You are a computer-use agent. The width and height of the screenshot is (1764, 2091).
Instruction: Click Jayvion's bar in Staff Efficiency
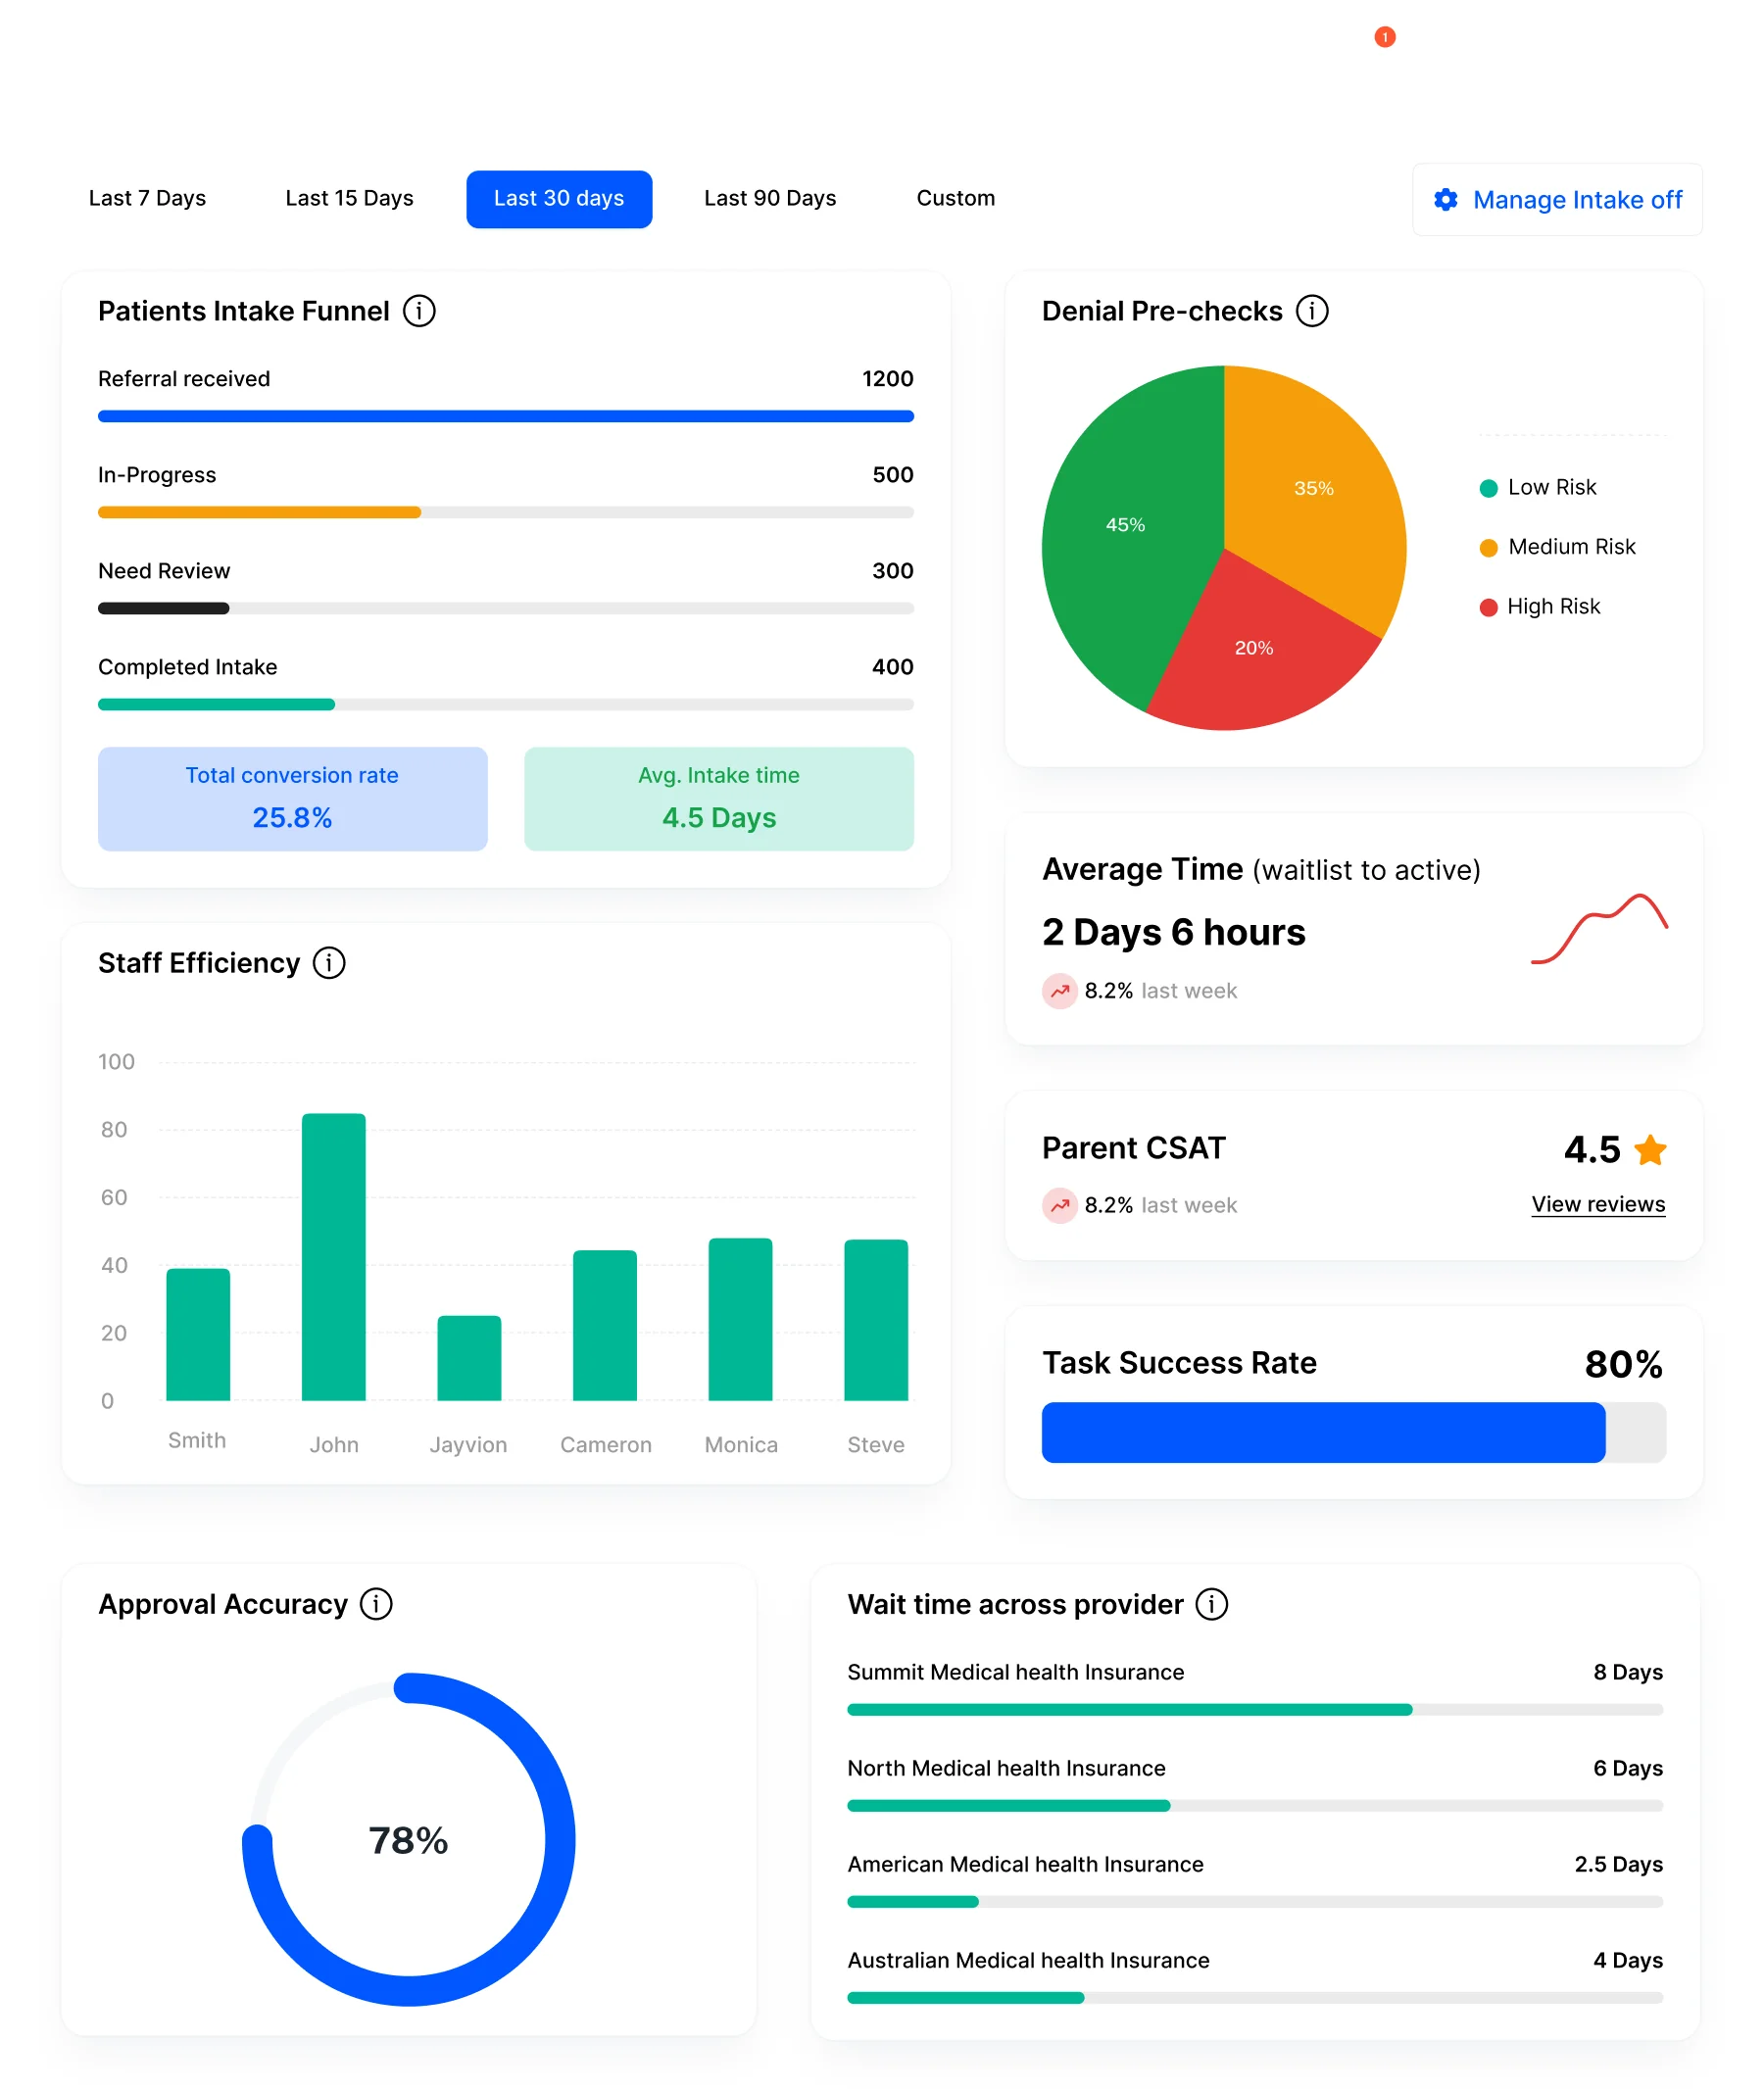(x=469, y=1358)
